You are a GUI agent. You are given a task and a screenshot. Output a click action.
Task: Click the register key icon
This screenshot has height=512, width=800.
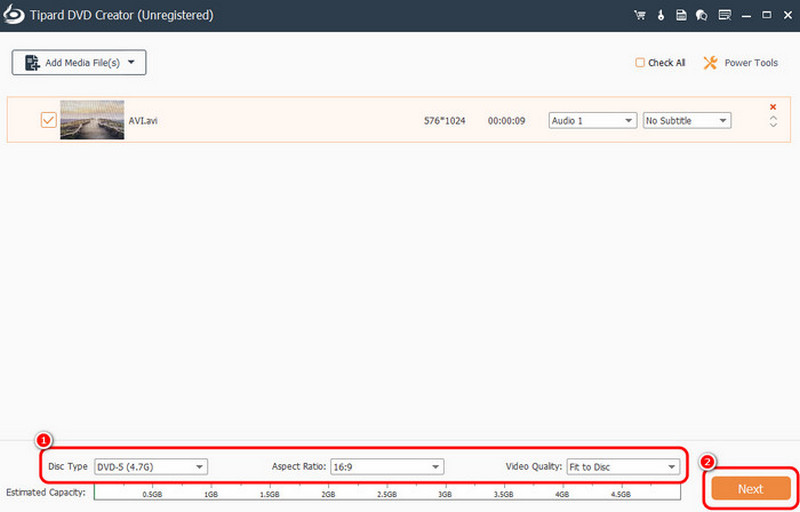pyautogui.click(x=661, y=15)
